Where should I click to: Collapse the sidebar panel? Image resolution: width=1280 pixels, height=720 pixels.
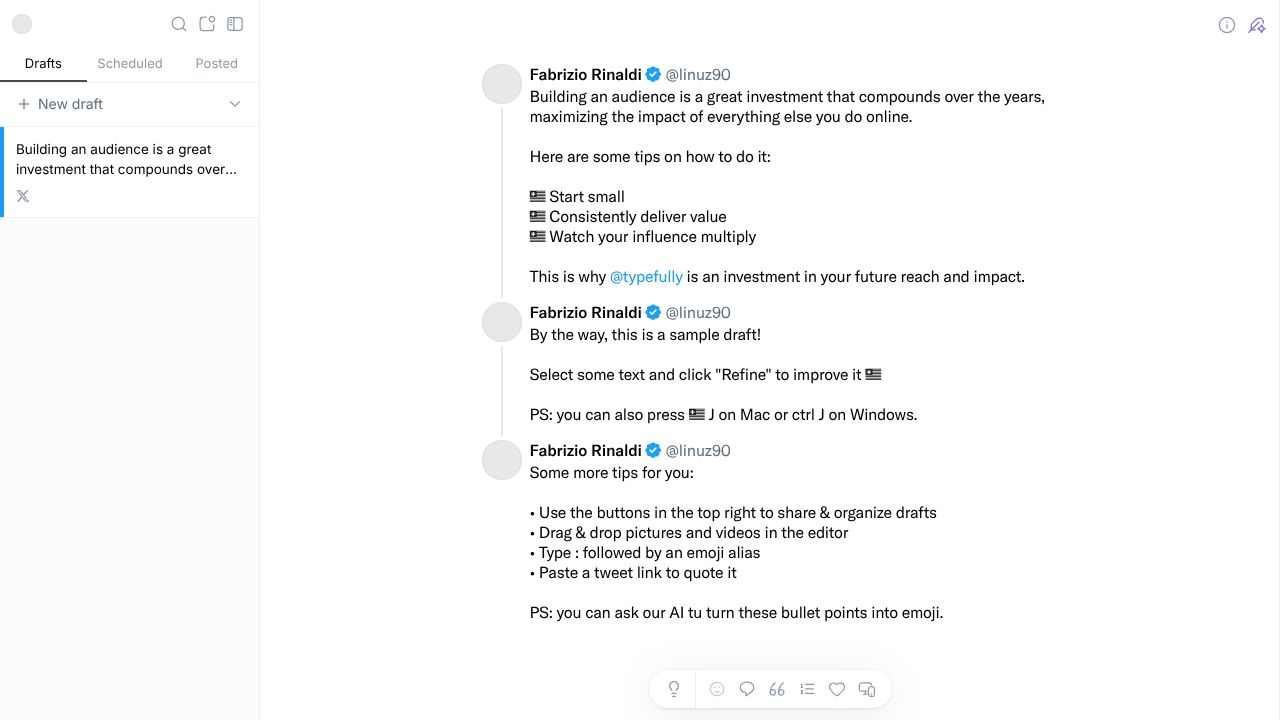point(235,24)
